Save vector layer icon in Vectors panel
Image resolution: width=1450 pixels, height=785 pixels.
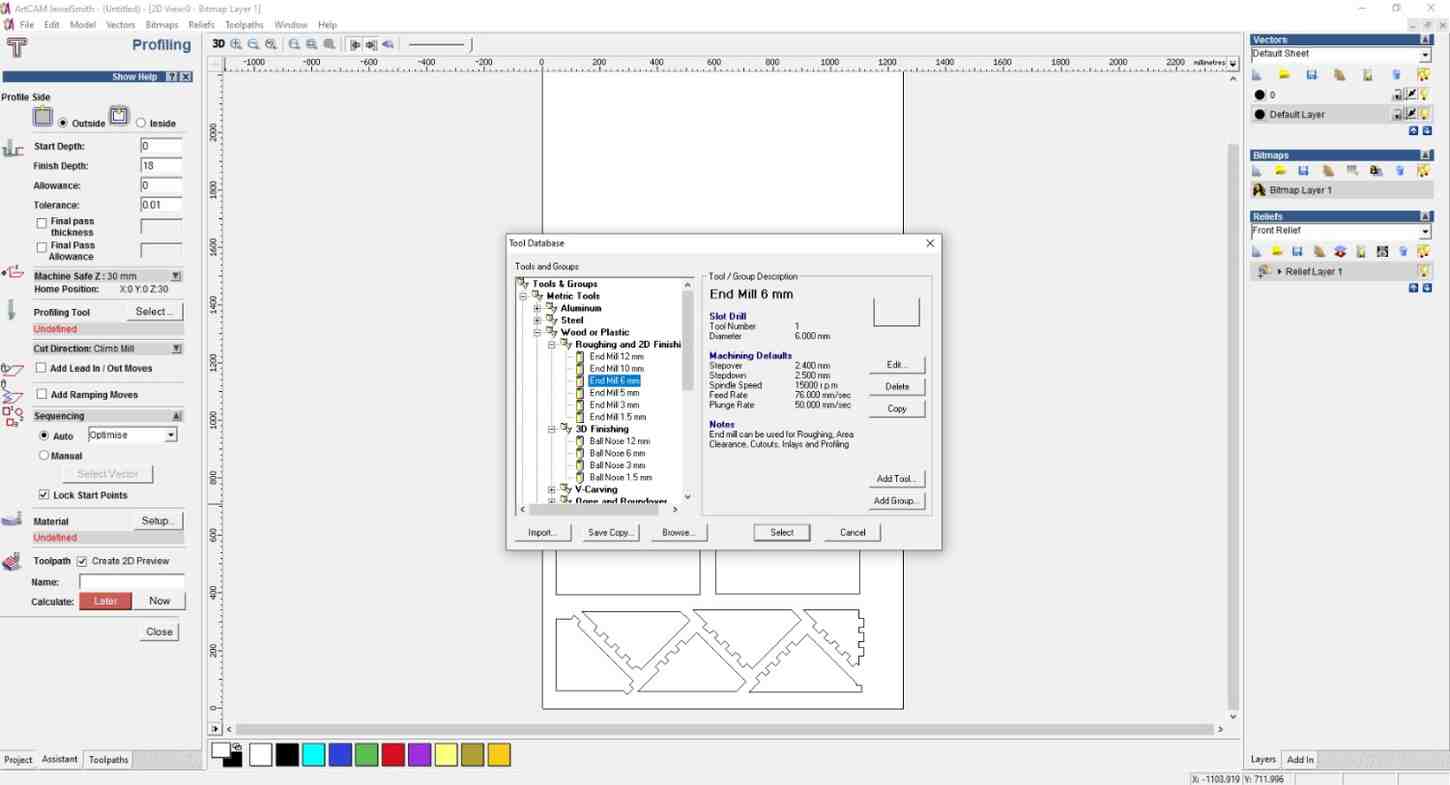click(1311, 75)
